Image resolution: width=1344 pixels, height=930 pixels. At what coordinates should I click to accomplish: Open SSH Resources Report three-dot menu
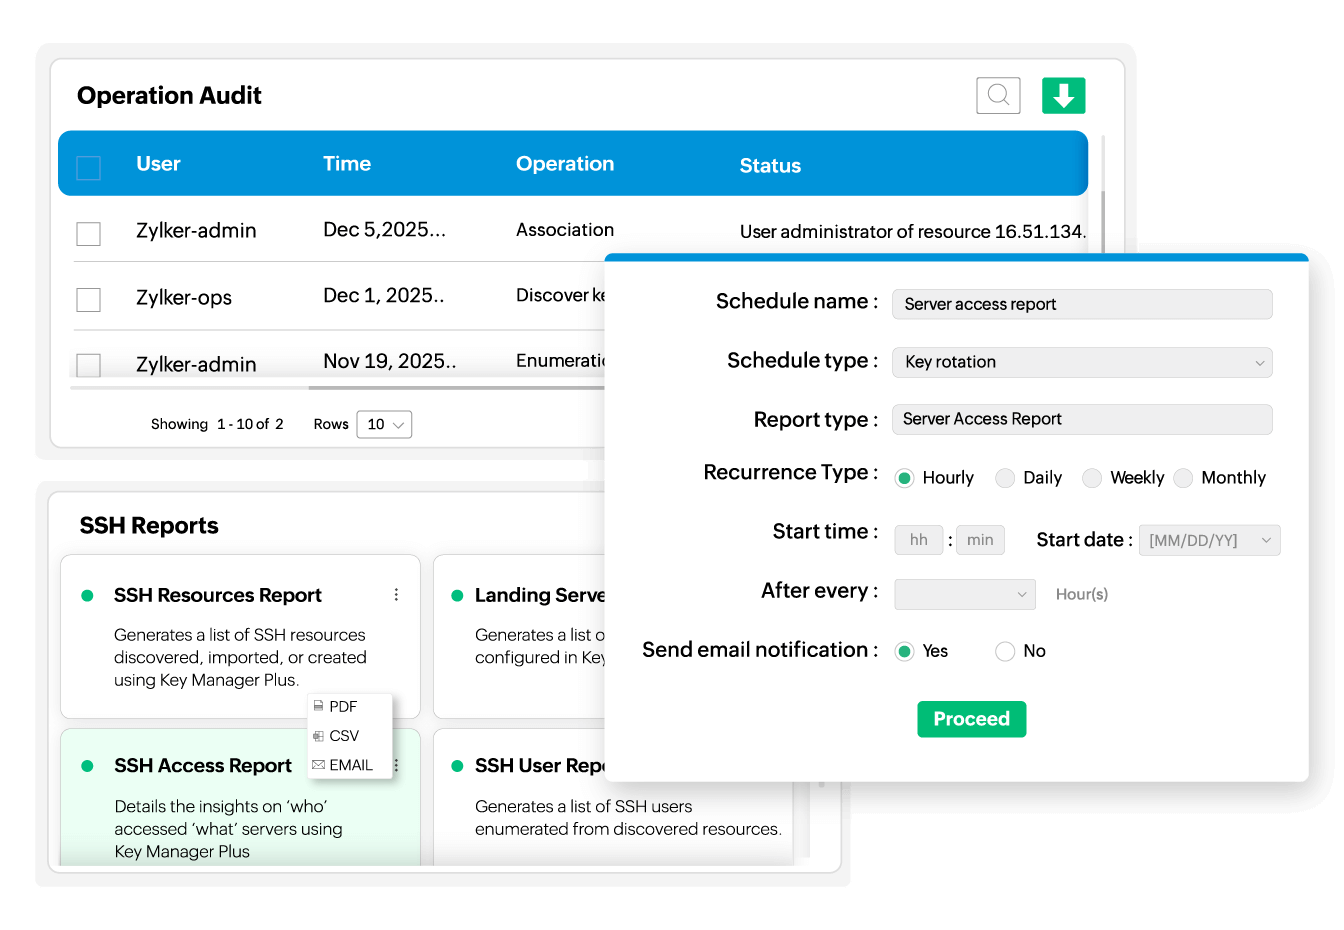tap(396, 595)
